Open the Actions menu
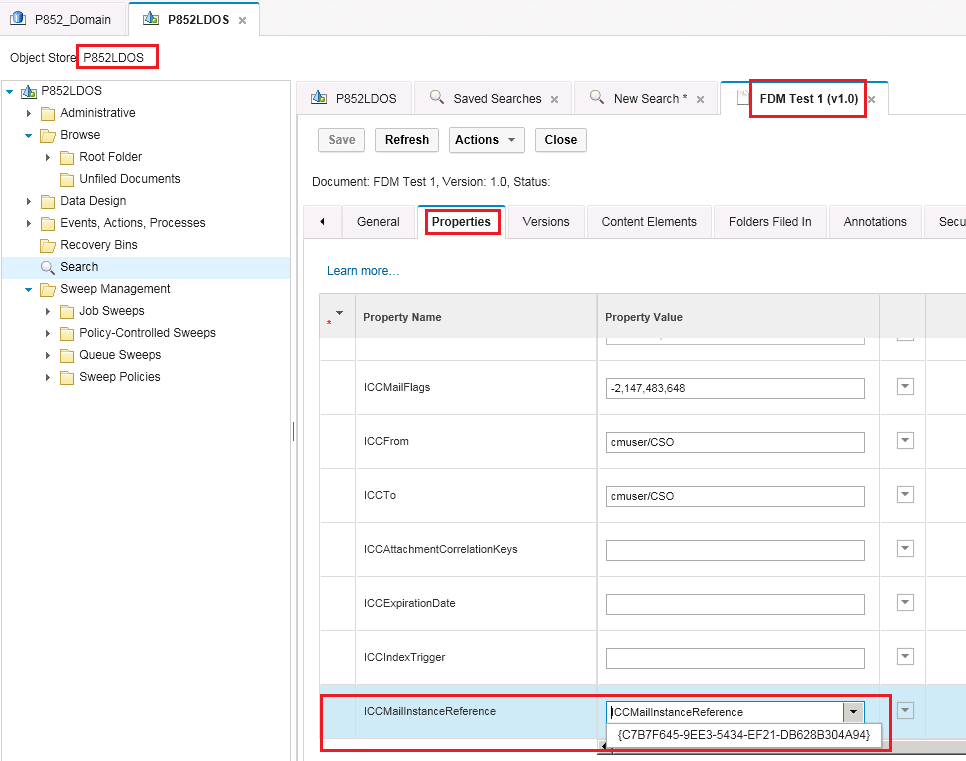Image resolution: width=966 pixels, height=761 pixels. coord(486,140)
